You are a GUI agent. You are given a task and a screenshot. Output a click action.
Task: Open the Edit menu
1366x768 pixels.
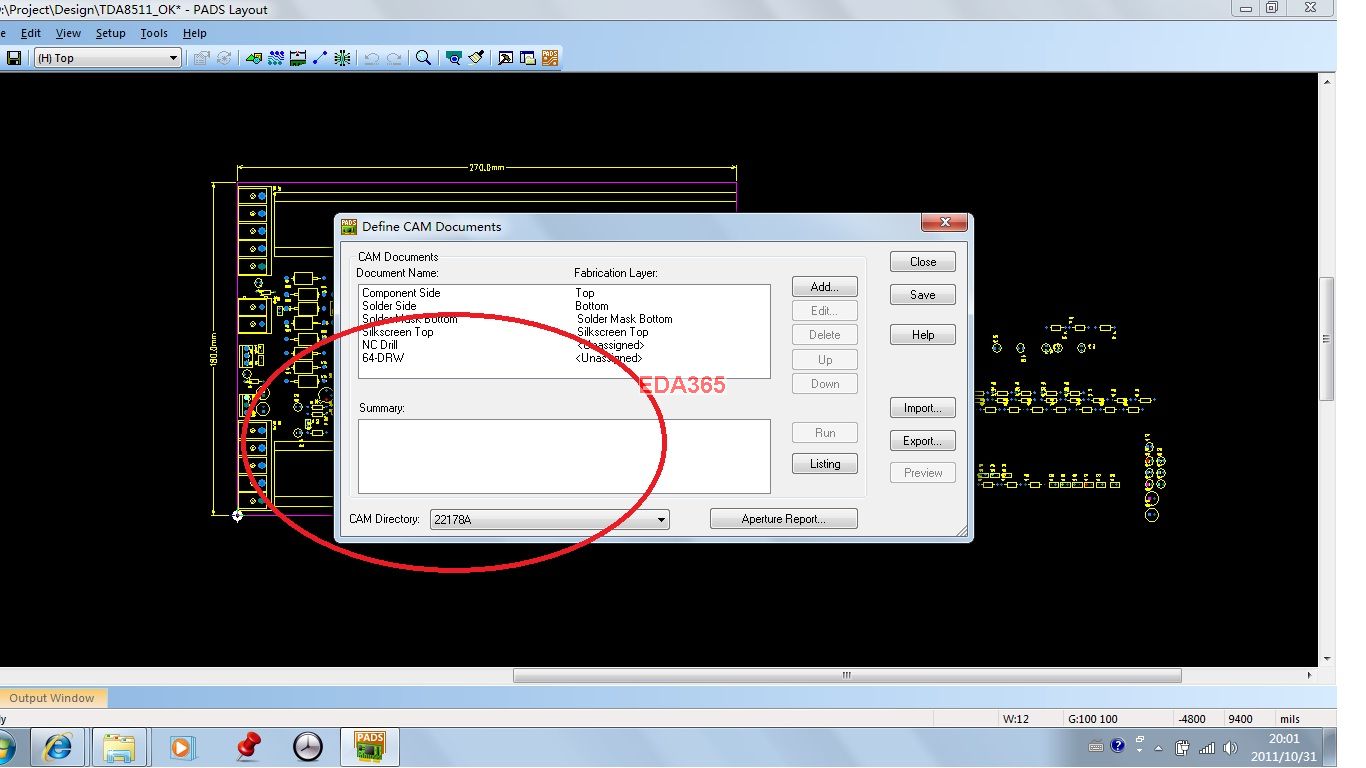[31, 33]
